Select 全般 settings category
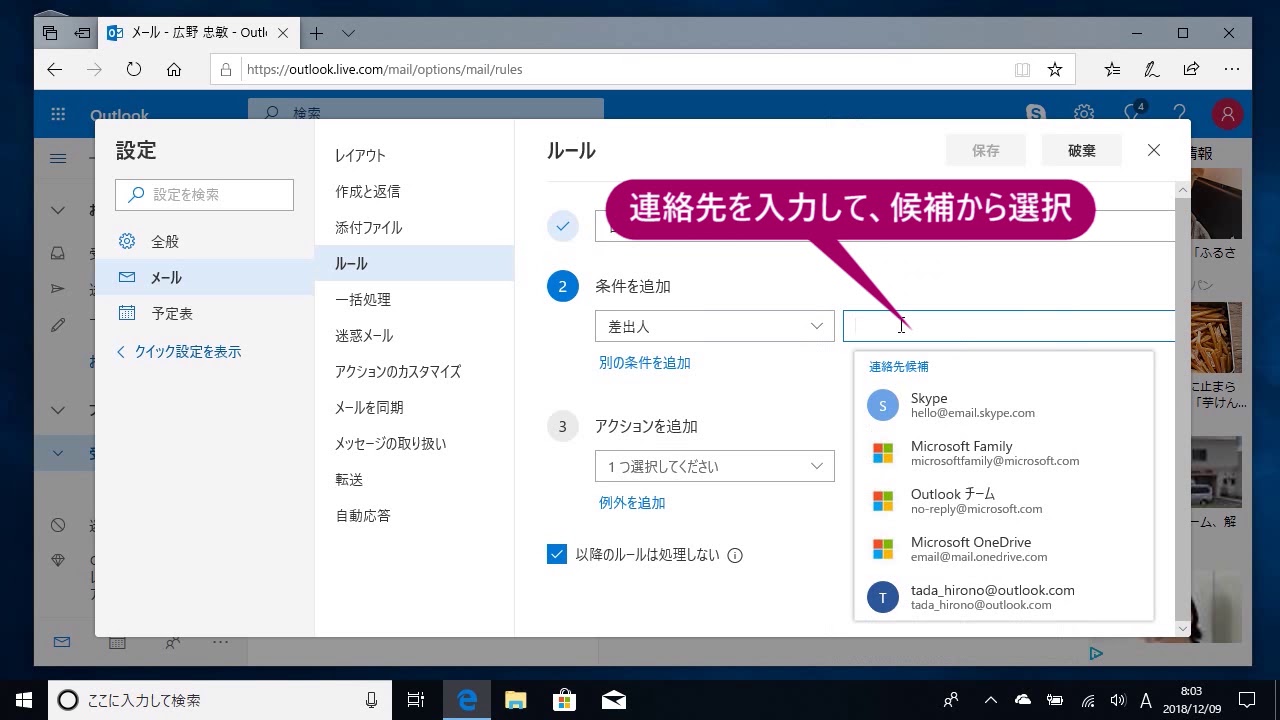1280x720 pixels. pos(204,241)
